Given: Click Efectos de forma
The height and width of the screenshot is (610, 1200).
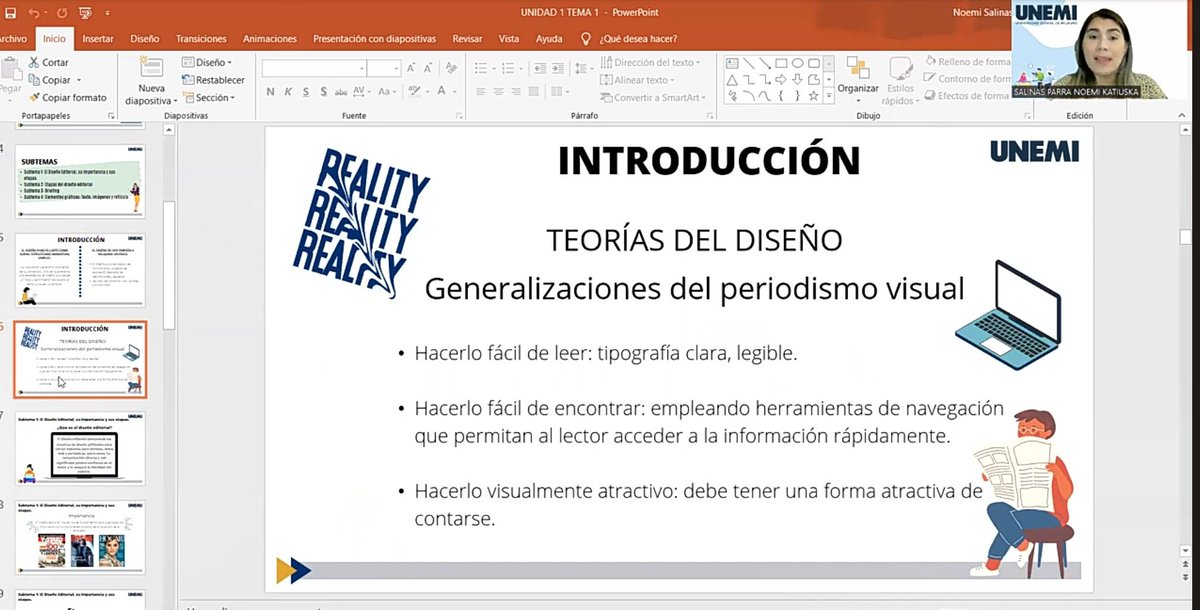Looking at the screenshot, I should coord(968,96).
